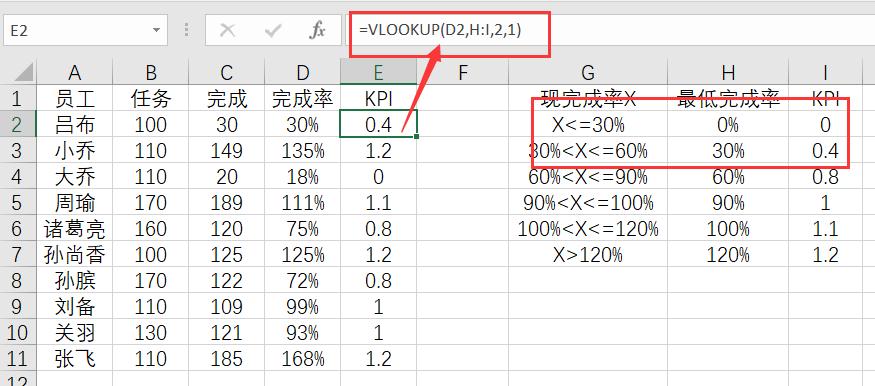The width and height of the screenshot is (875, 386).
Task: Click the Name Box showing E2
Action: click(x=84, y=30)
